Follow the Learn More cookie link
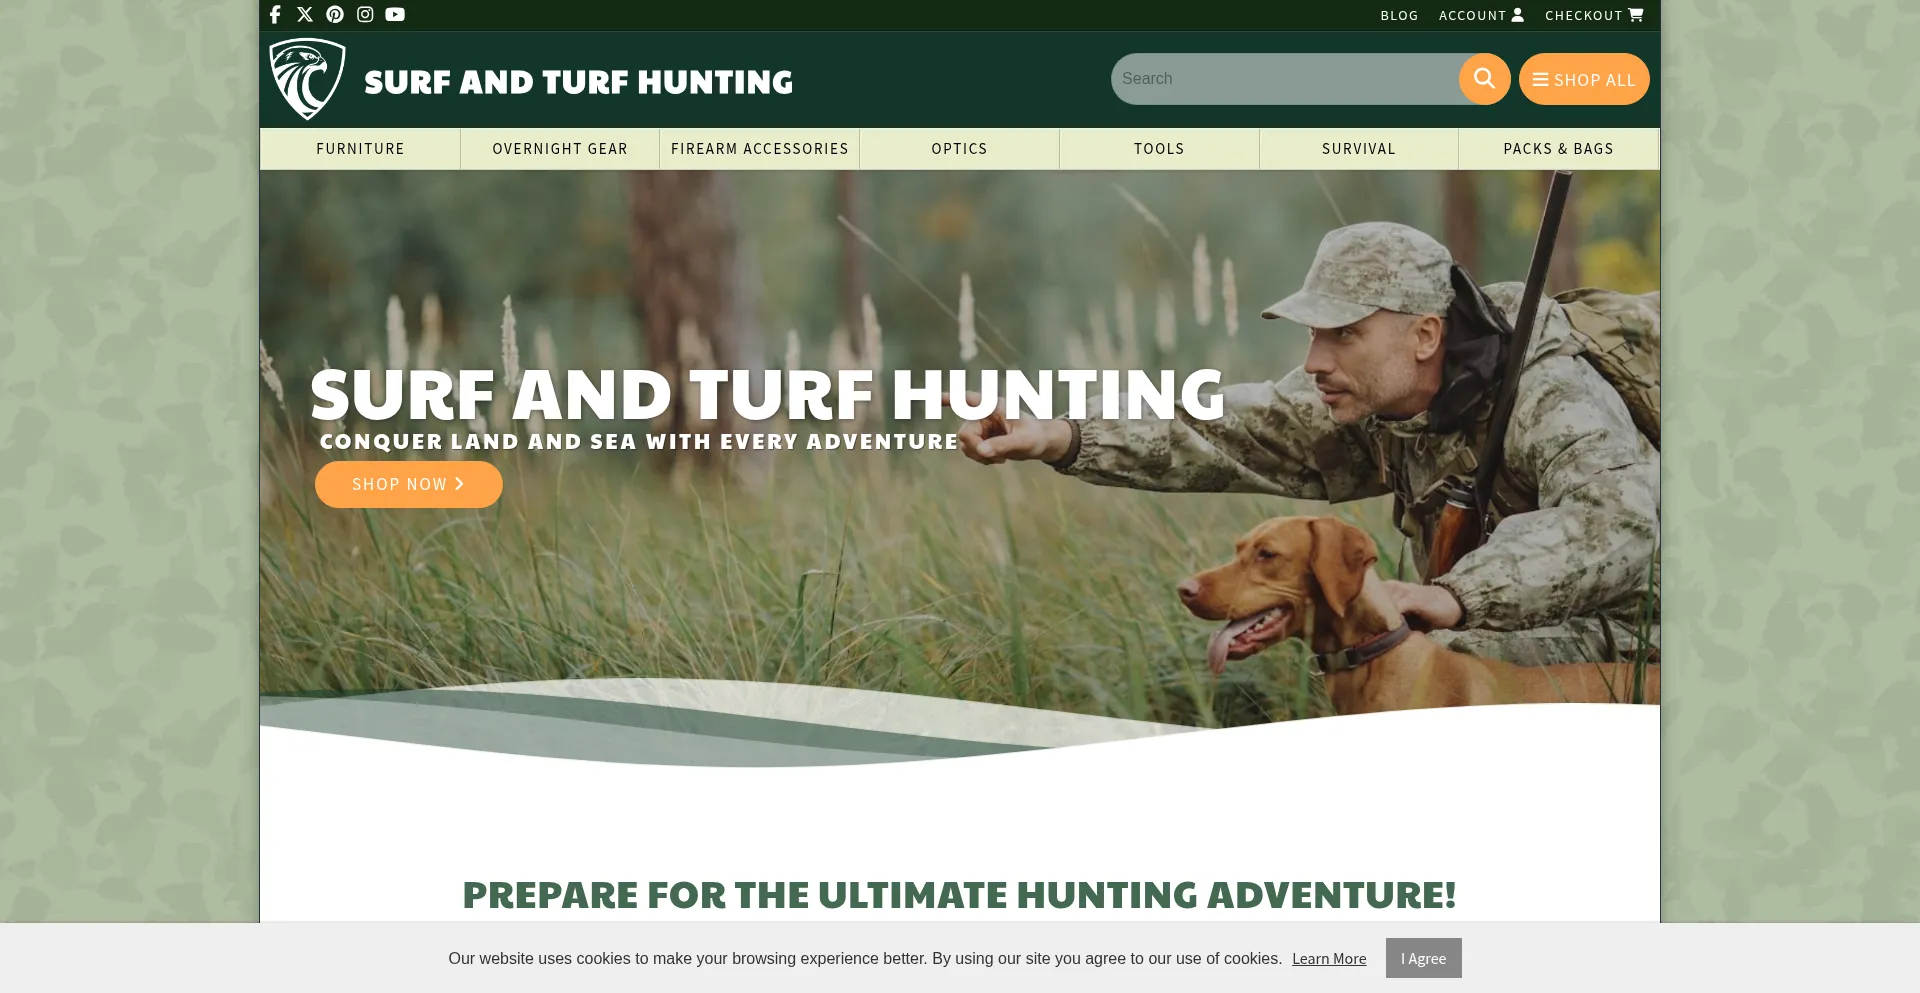 (x=1329, y=959)
